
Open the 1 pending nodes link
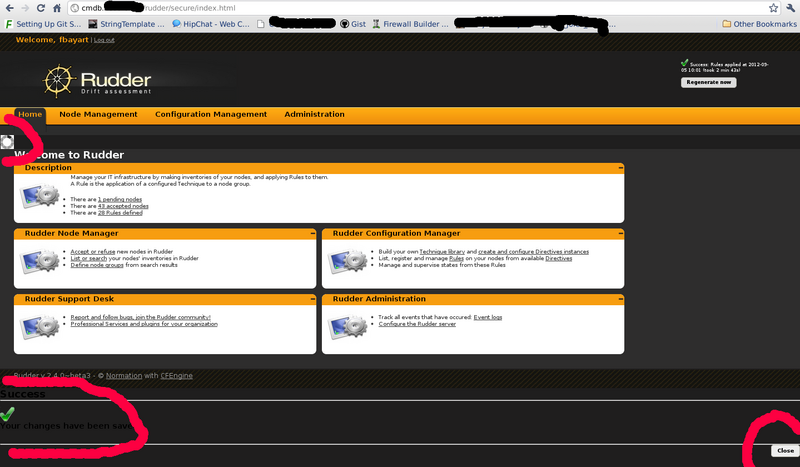point(120,200)
